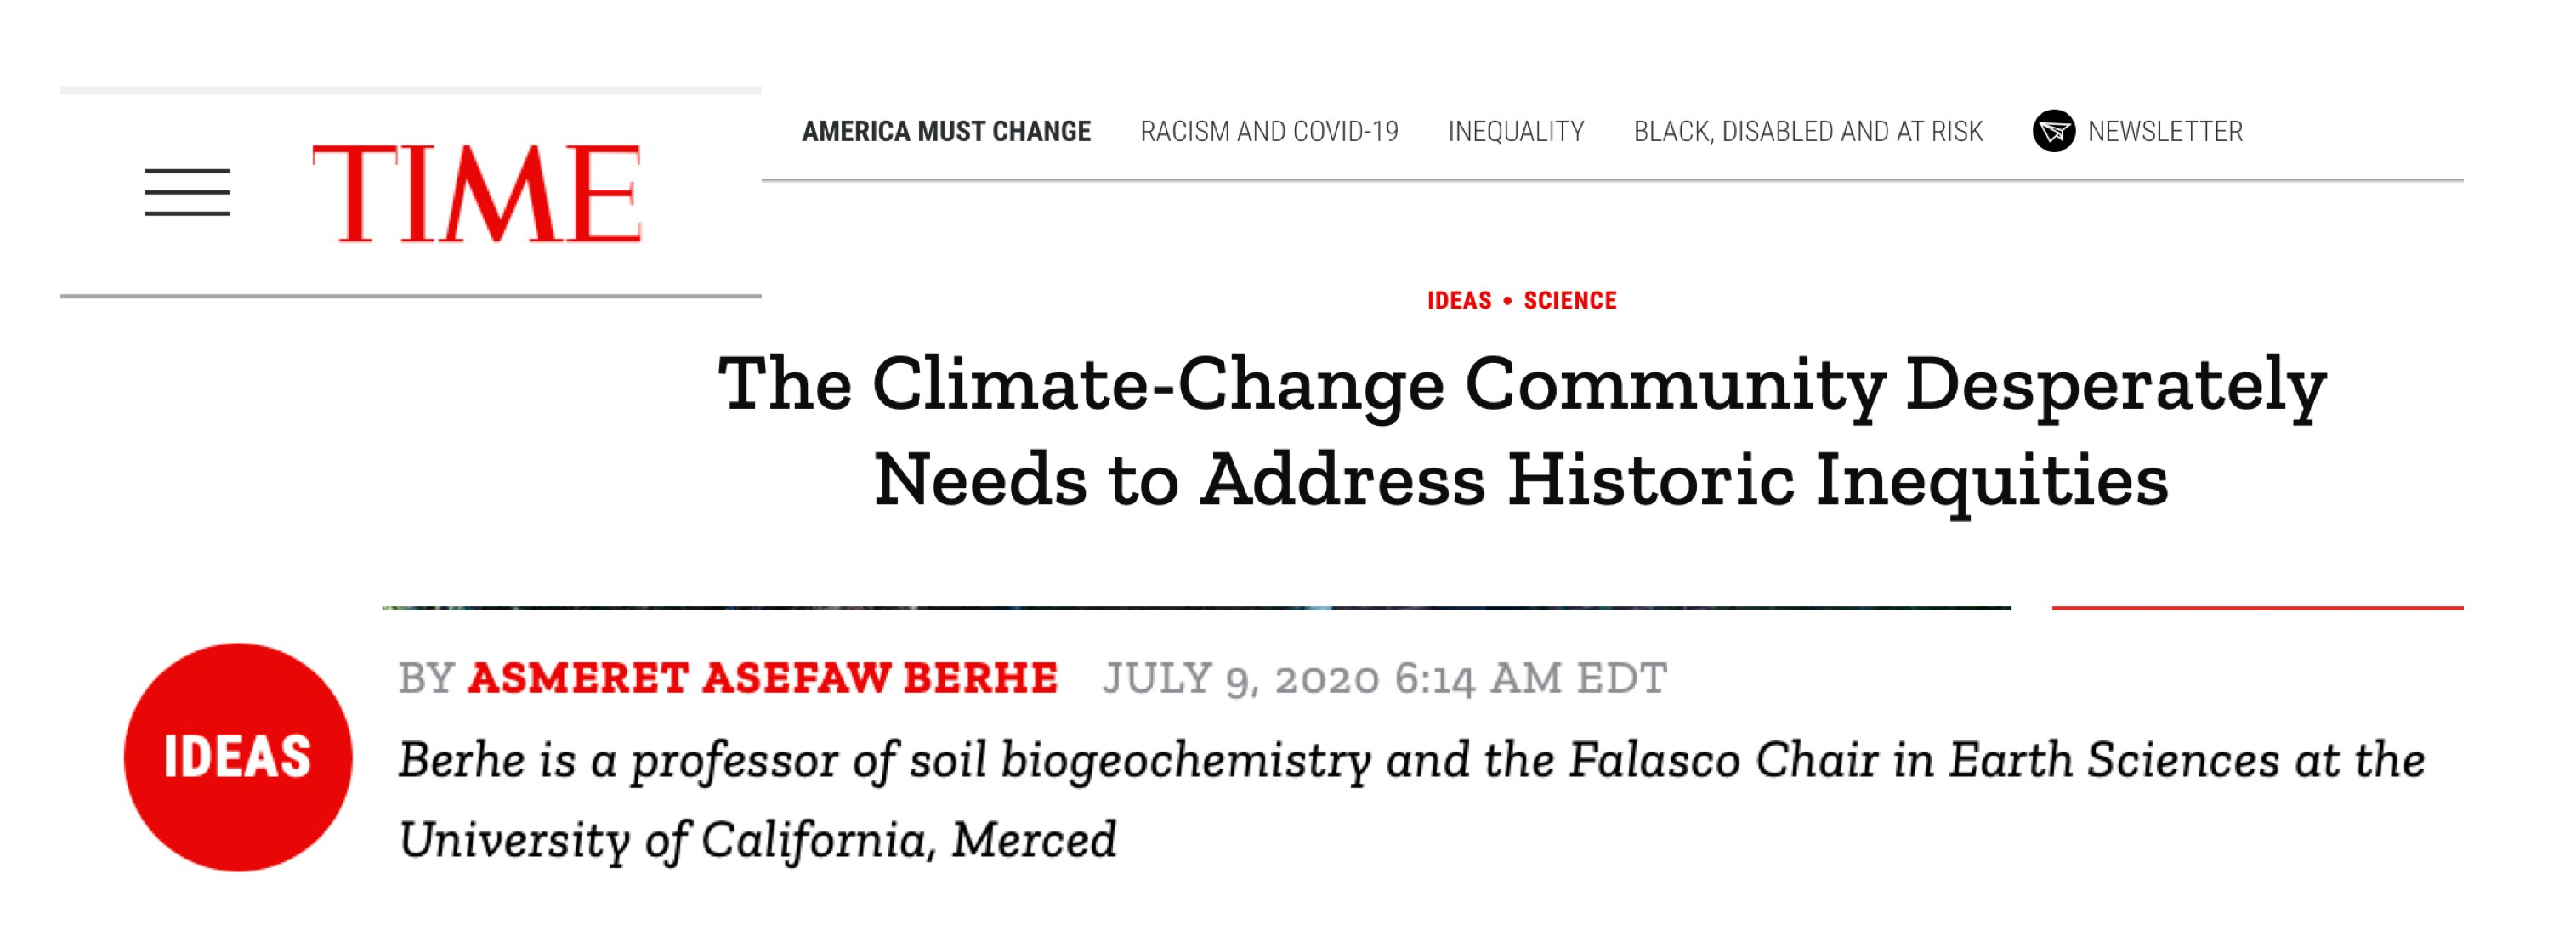The height and width of the screenshot is (936, 2576).
Task: Click the red TIME logo
Action: pos(476,193)
